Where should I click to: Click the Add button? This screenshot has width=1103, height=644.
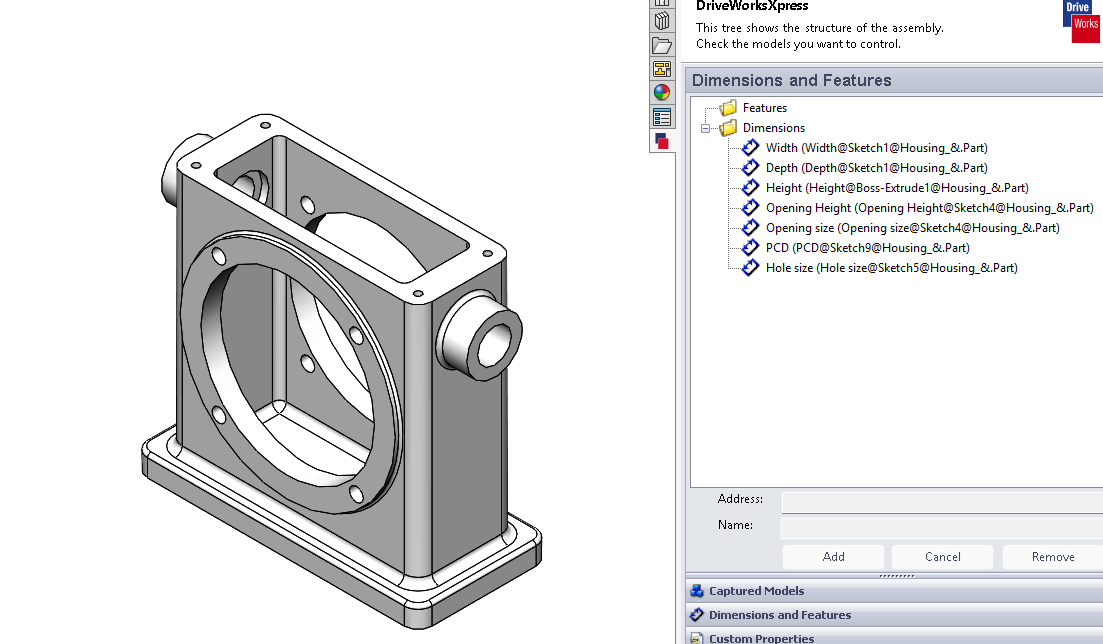(x=832, y=556)
